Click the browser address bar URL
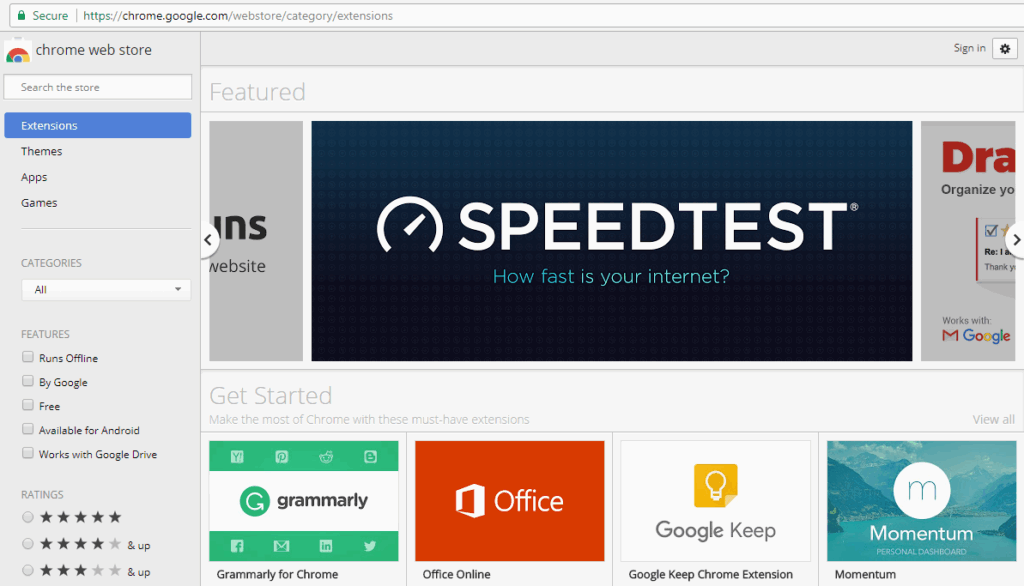 pyautogui.click(x=238, y=15)
